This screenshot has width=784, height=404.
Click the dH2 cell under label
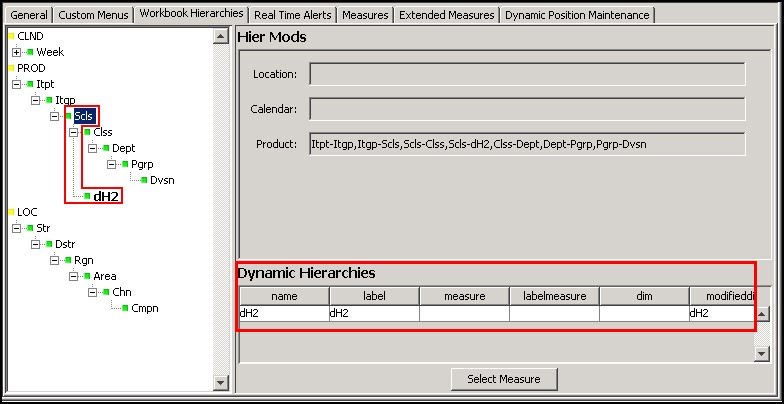(x=374, y=314)
